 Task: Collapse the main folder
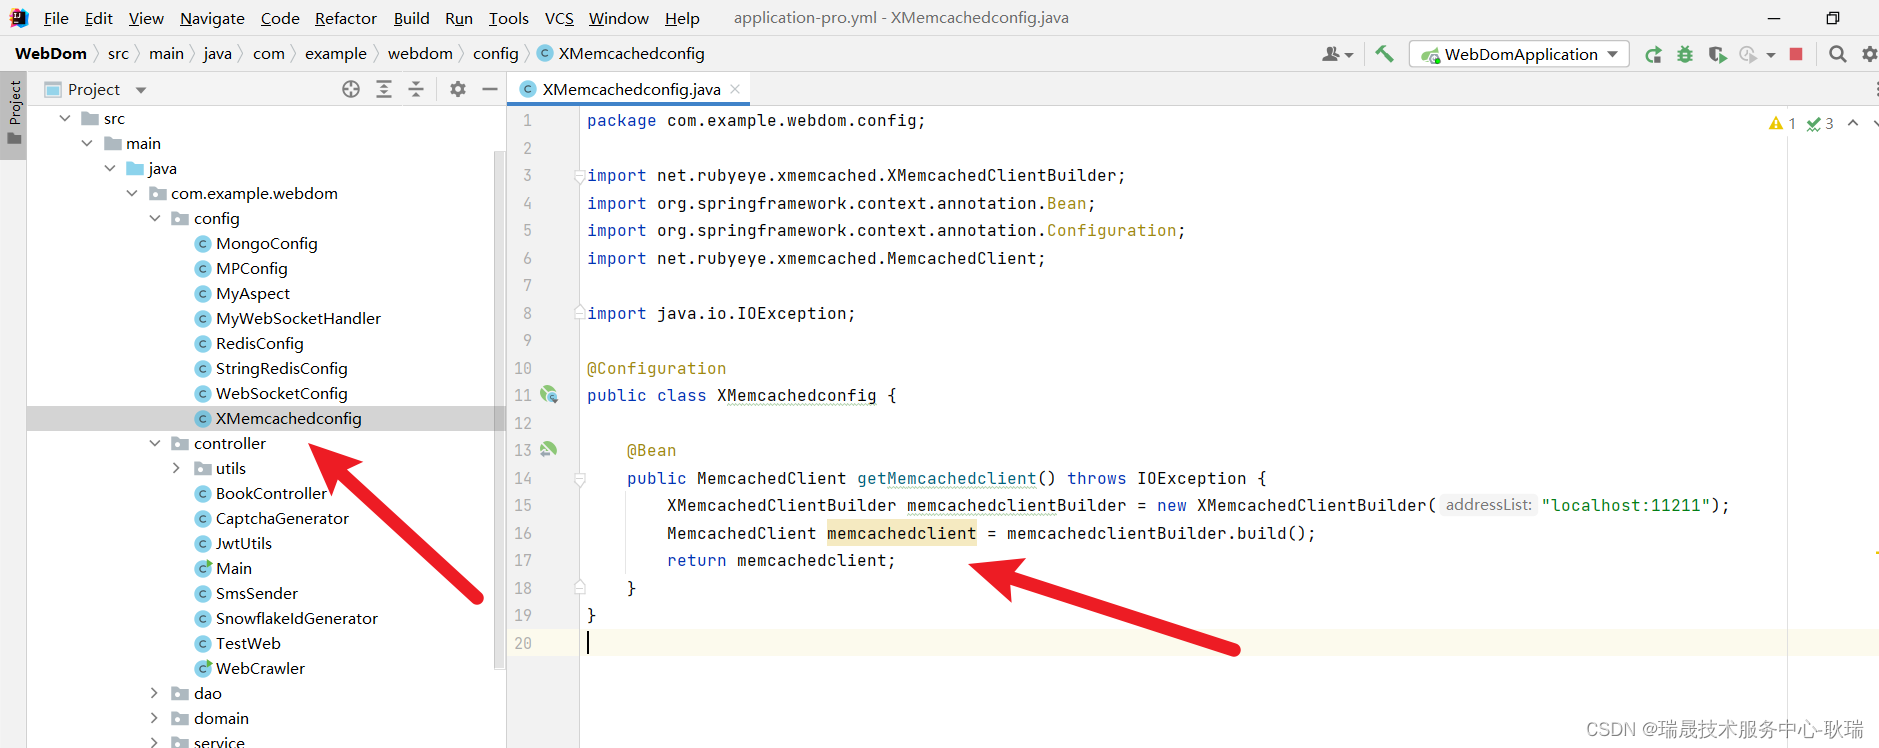[87, 143]
